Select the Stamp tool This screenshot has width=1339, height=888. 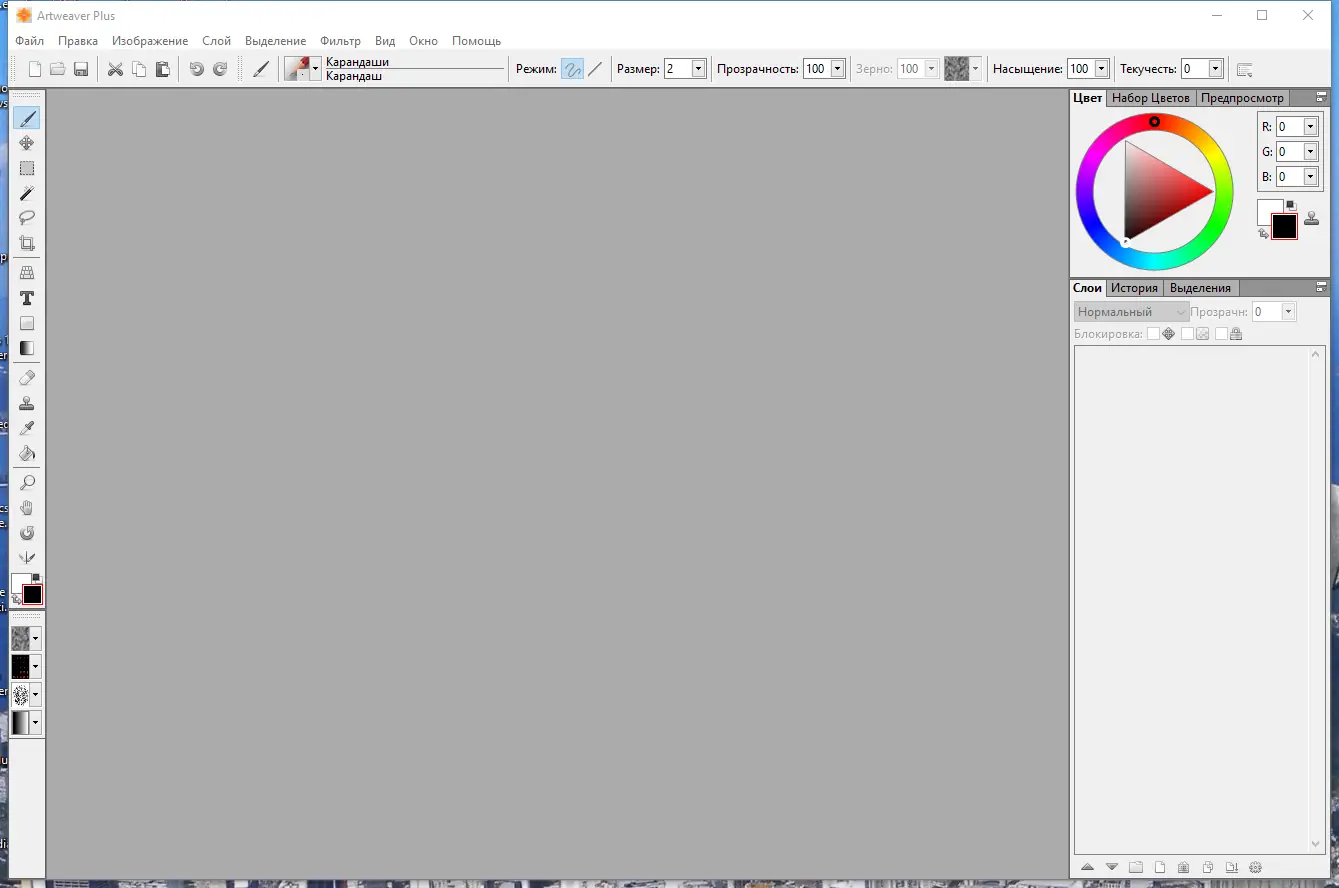tap(27, 403)
